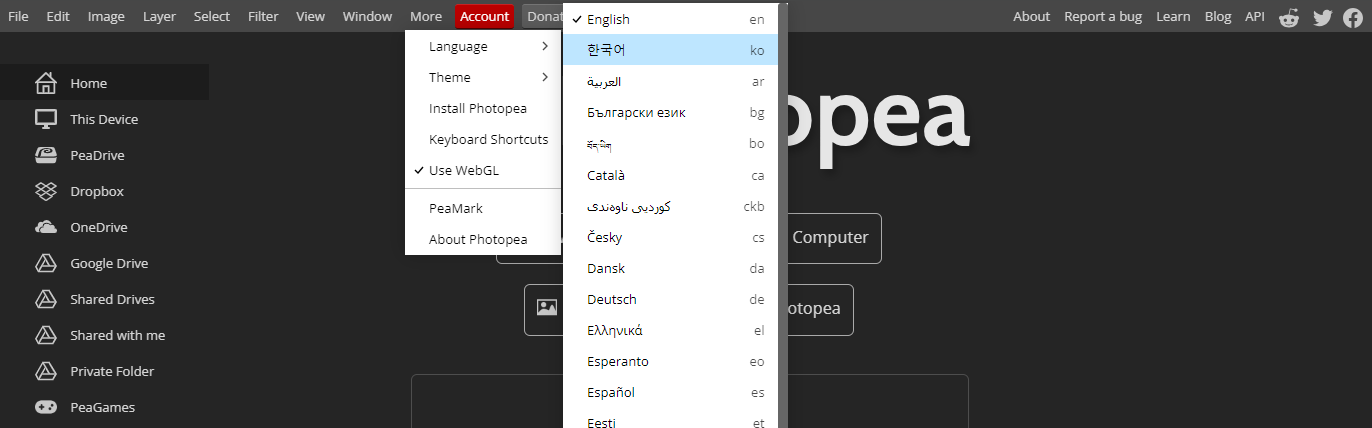The height and width of the screenshot is (428, 1372).
Task: Open Photopea's Facebook icon
Action: (1352, 16)
